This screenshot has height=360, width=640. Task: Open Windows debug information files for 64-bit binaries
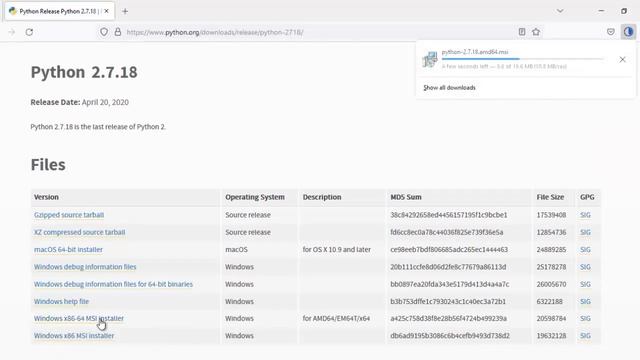[113, 284]
